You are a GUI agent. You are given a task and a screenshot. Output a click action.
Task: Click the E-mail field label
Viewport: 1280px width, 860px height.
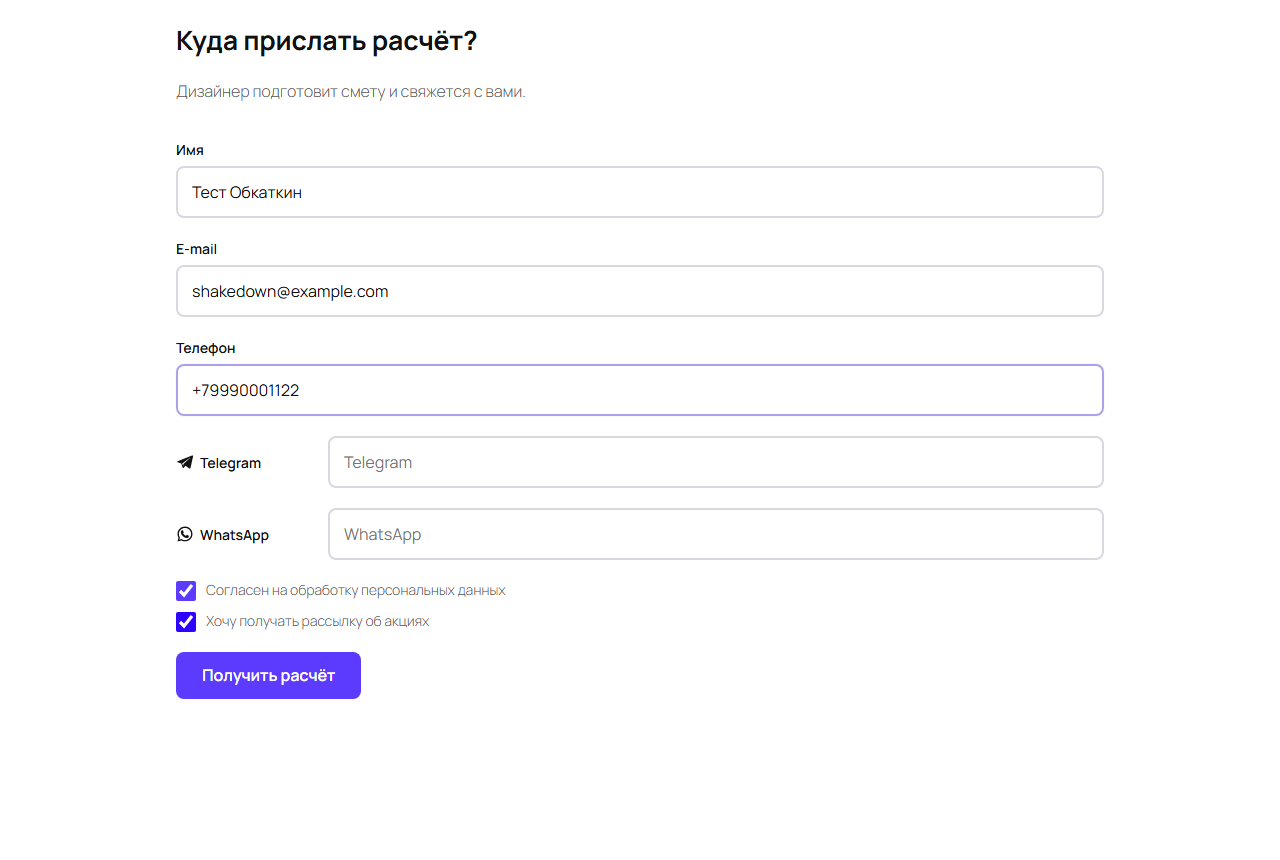tap(196, 249)
